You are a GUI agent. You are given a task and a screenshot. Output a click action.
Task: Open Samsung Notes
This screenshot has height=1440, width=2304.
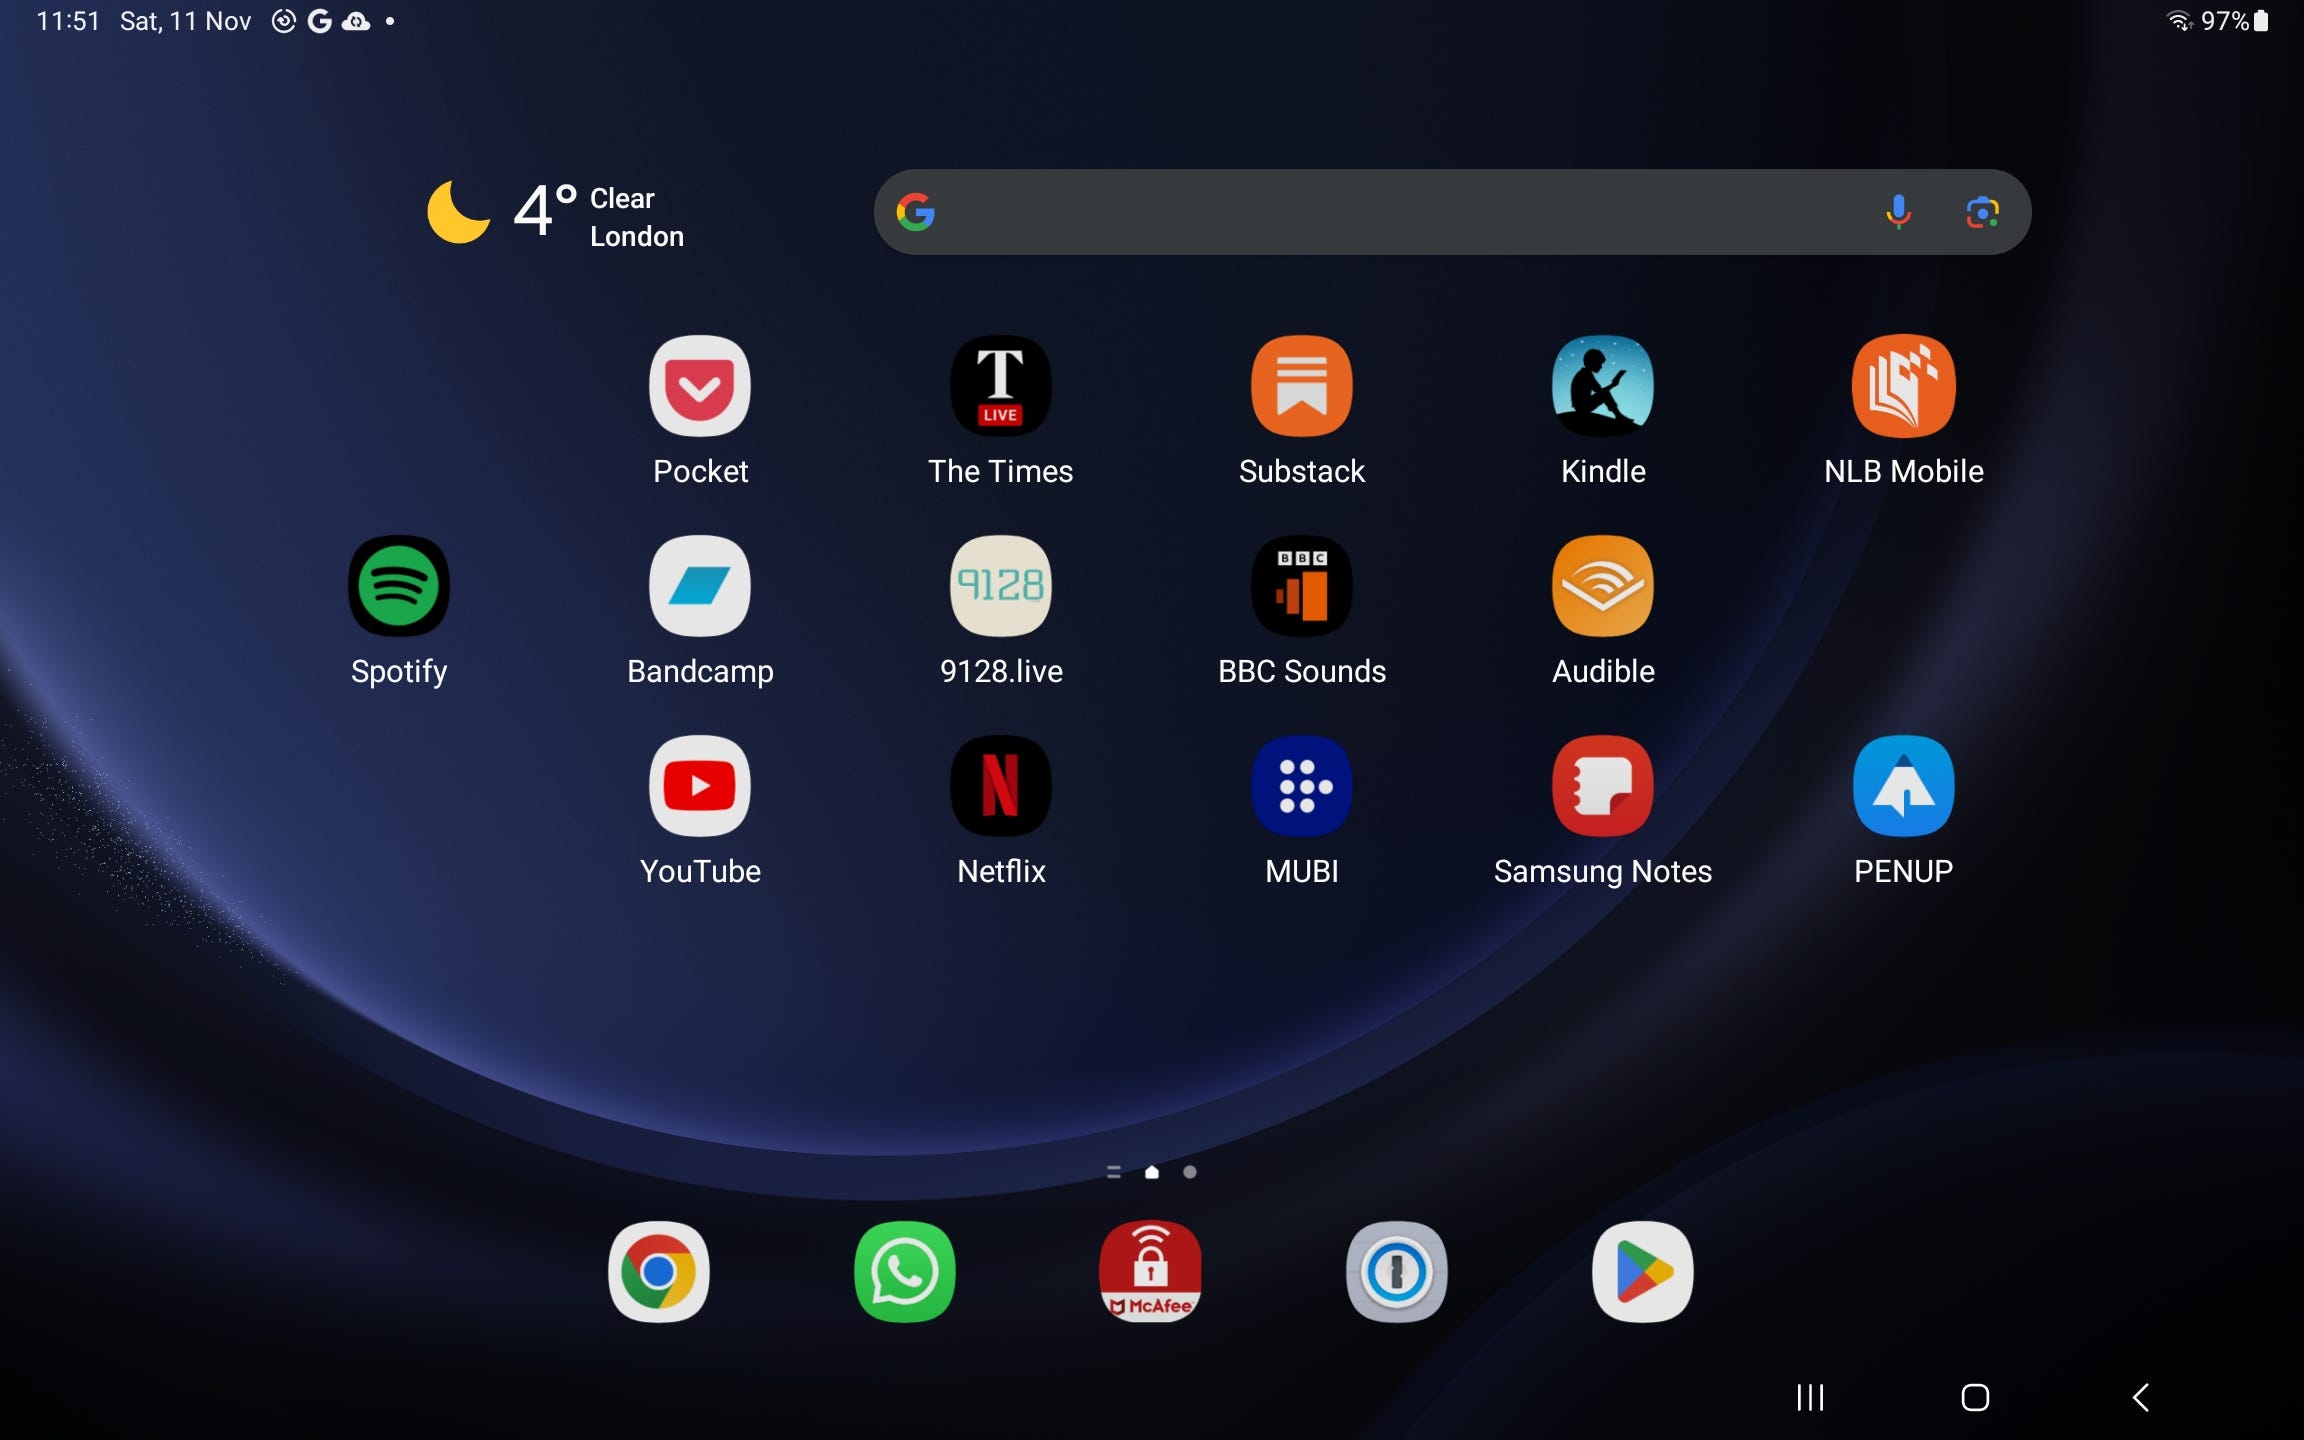click(1602, 786)
